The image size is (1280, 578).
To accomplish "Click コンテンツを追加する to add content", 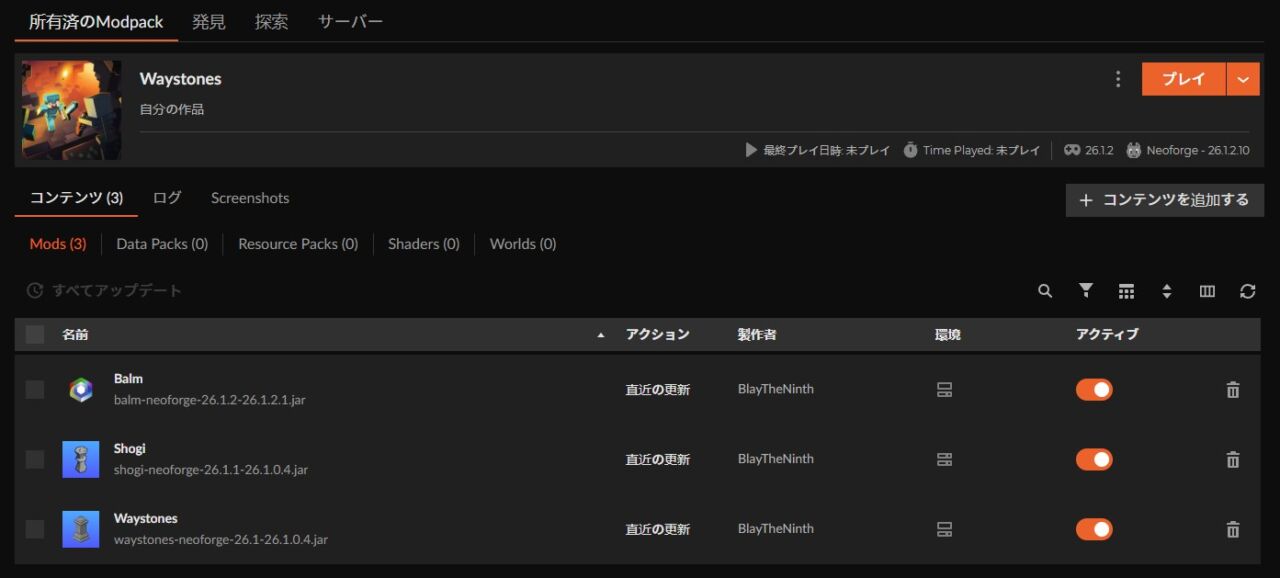I will (1164, 199).
